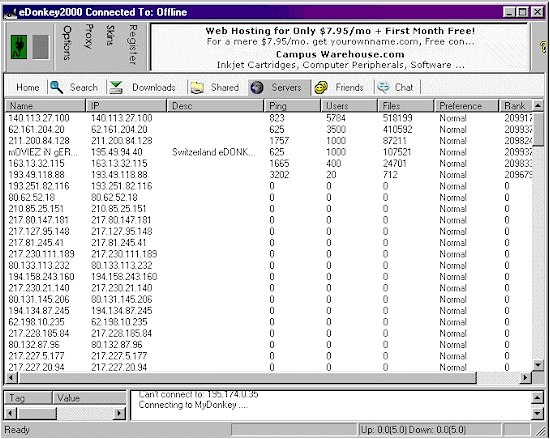The image size is (550, 439).
Task: Click the gray disconnect icon
Action: [41, 47]
